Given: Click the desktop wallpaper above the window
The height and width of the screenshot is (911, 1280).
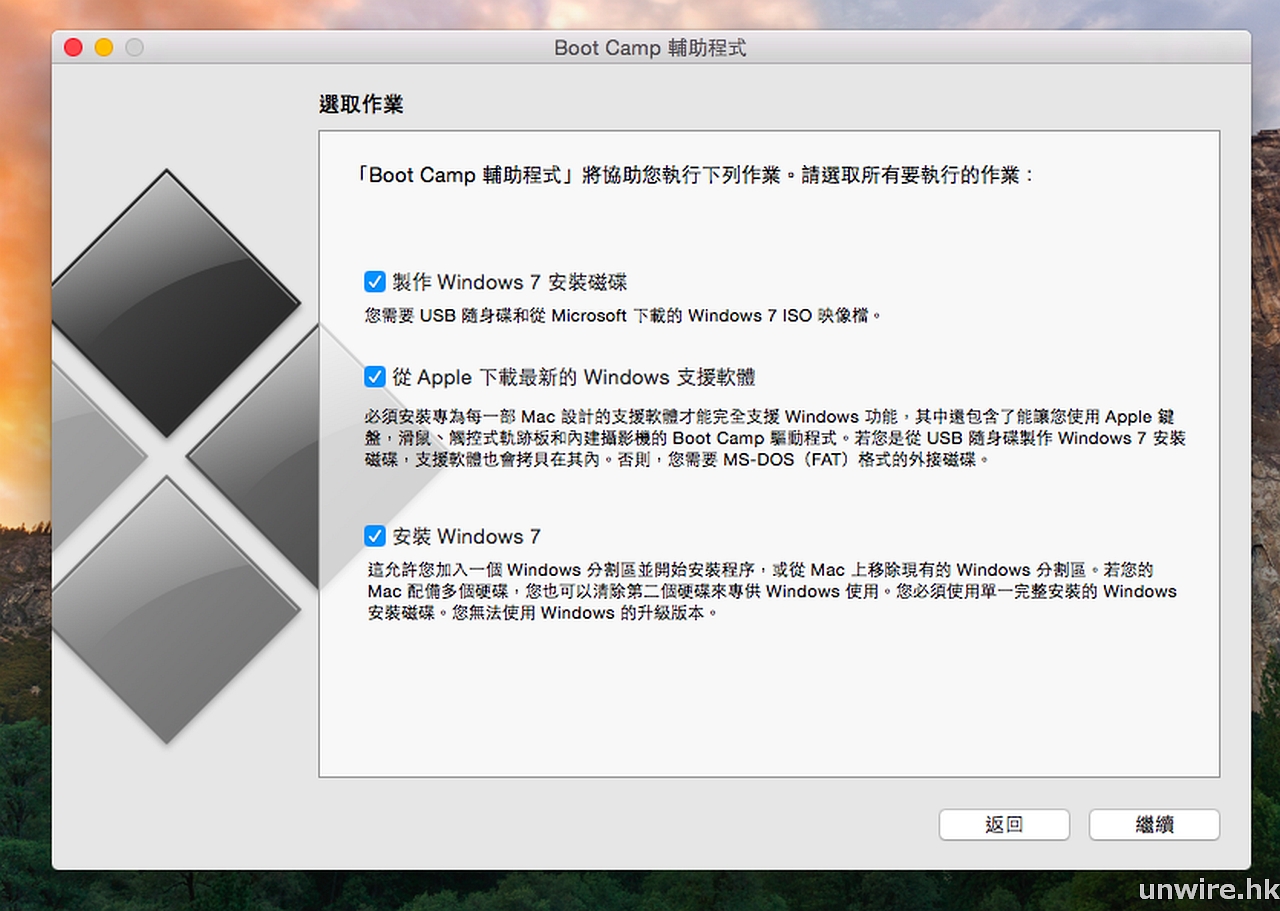Looking at the screenshot, I should (x=640, y=14).
